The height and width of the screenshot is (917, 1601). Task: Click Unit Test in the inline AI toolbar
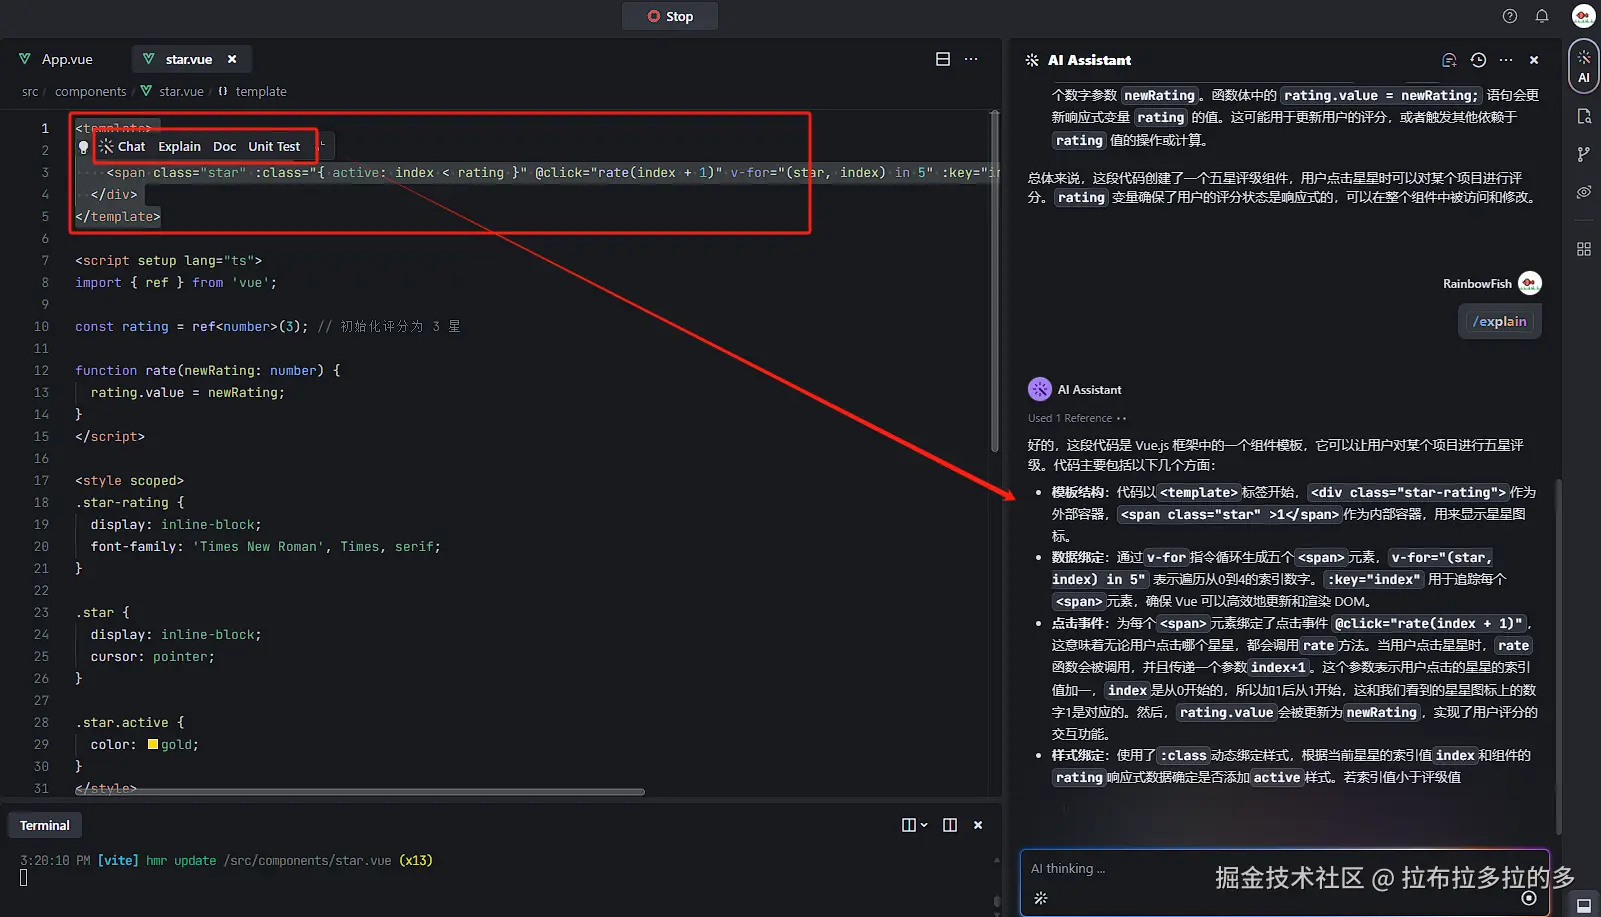tap(274, 146)
